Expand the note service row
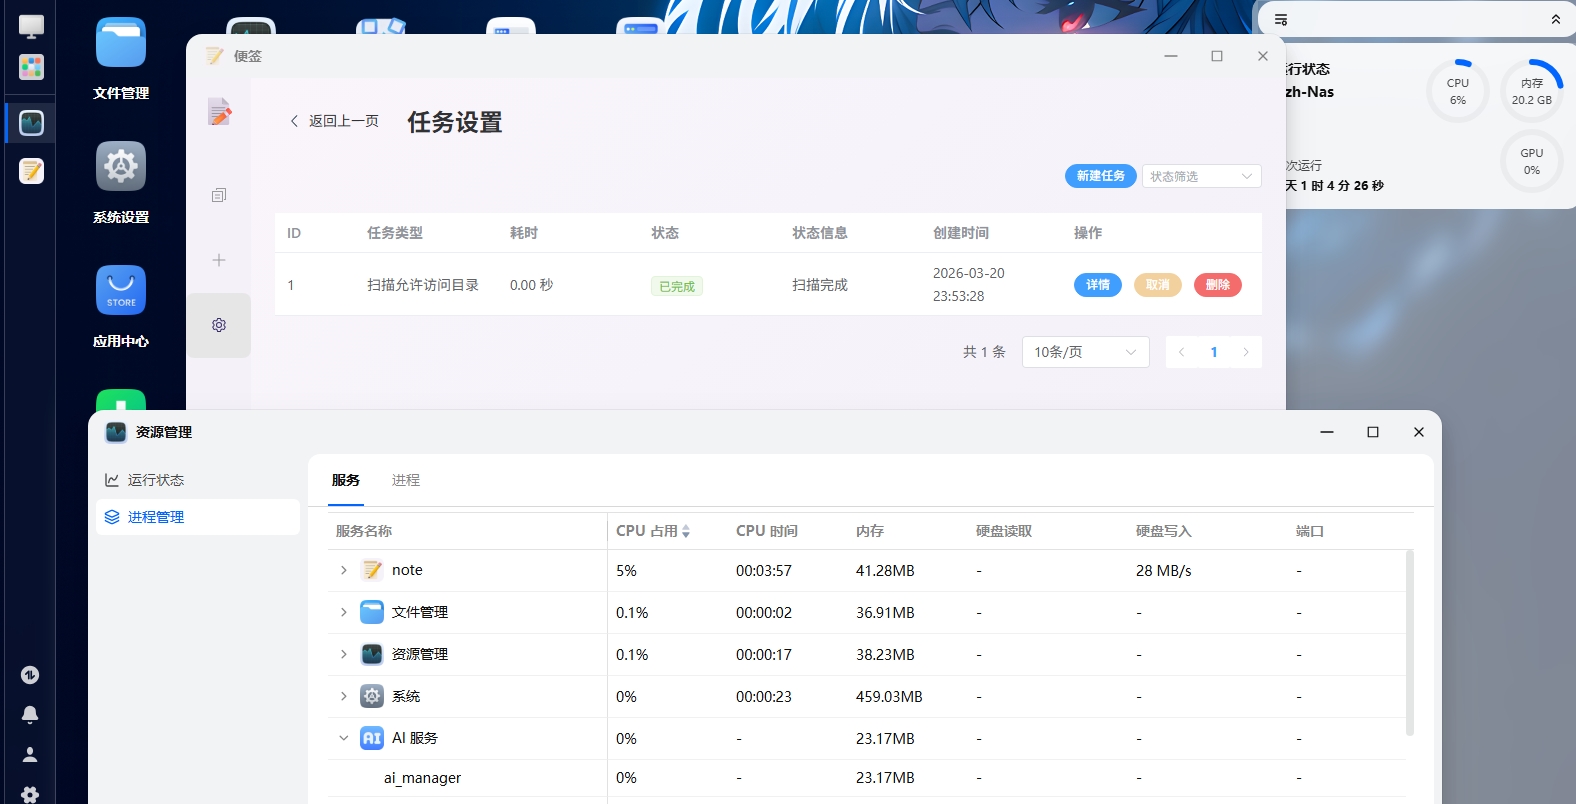The image size is (1576, 804). (344, 570)
